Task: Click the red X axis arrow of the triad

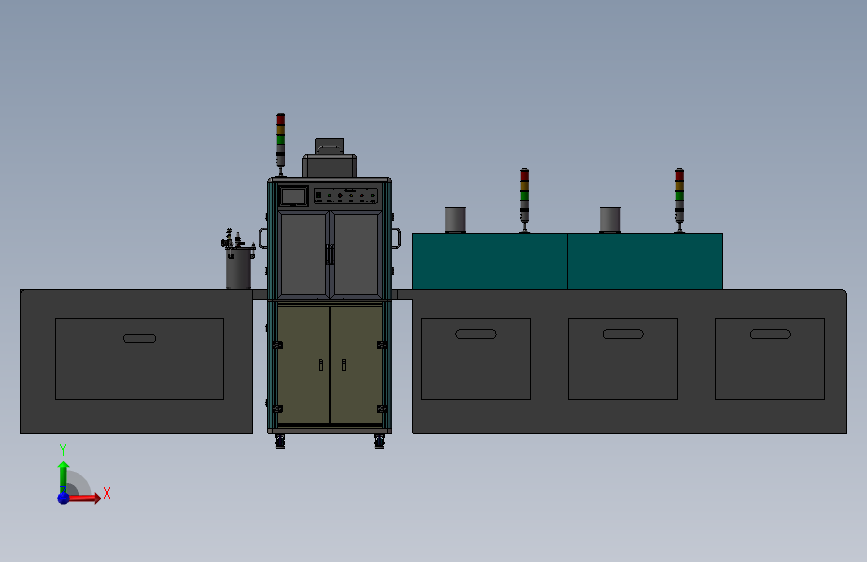Action: click(84, 498)
